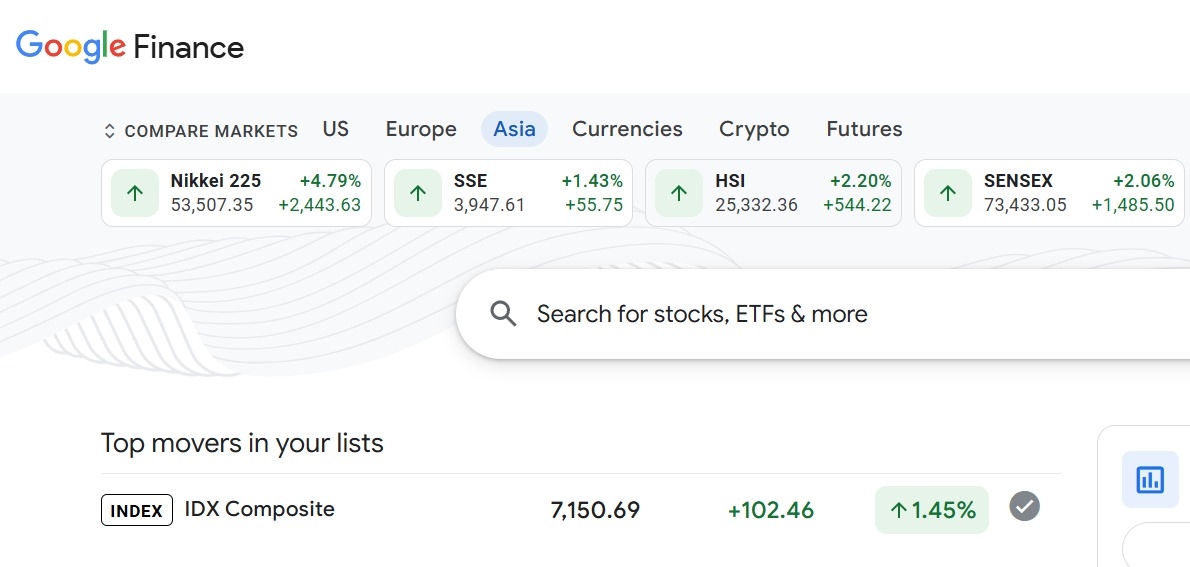Click the SENSEX green up-arrow icon
This screenshot has width=1190, height=567.
[948, 193]
